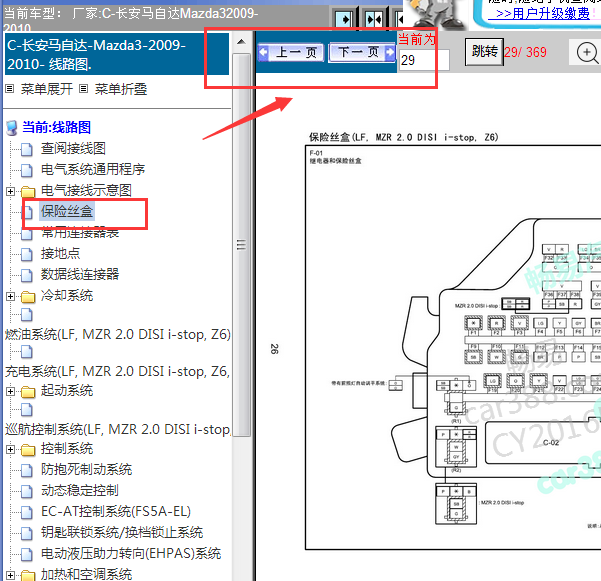Image resolution: width=601 pixels, height=581 pixels.
Task: Click the C-02 connector label in diagram
Action: [551, 442]
